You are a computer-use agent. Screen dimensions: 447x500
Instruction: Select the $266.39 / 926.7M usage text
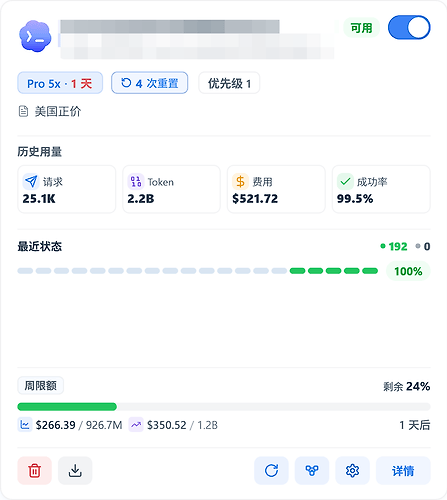tap(79, 425)
